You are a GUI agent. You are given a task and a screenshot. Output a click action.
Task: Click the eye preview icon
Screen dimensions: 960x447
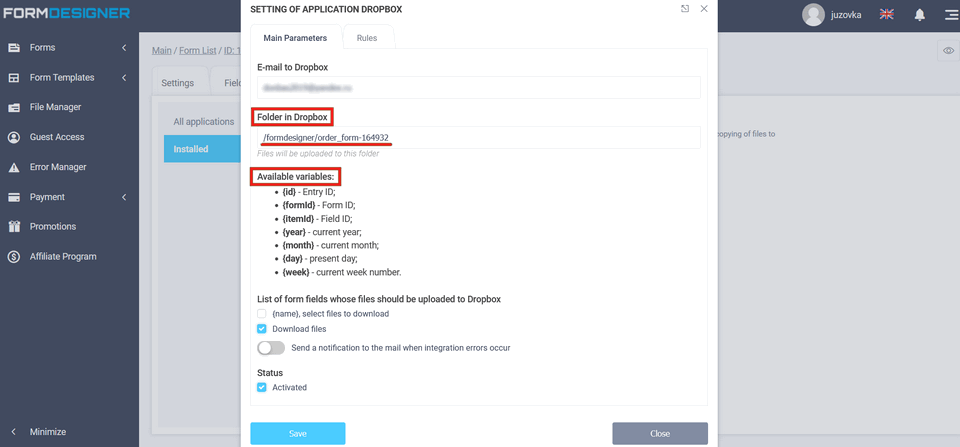coord(948,50)
